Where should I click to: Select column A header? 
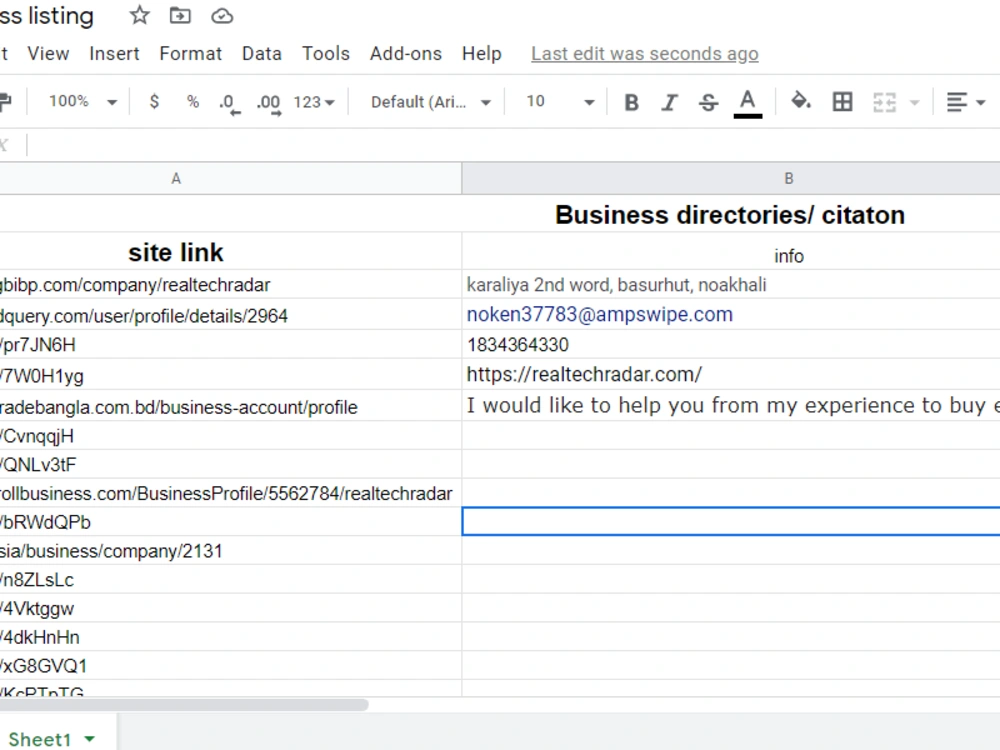(176, 179)
